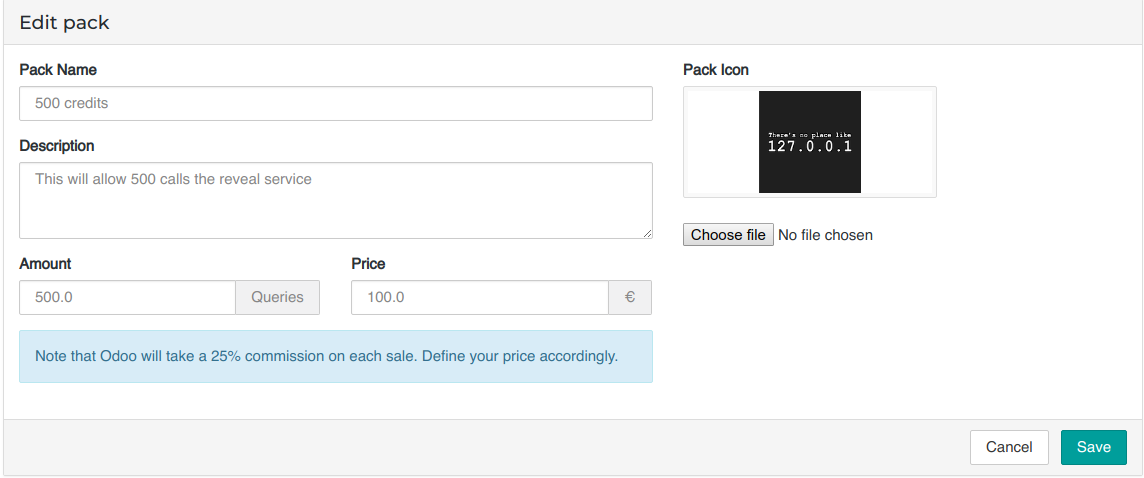
Task: Click the Queries unit addon
Action: click(x=277, y=297)
